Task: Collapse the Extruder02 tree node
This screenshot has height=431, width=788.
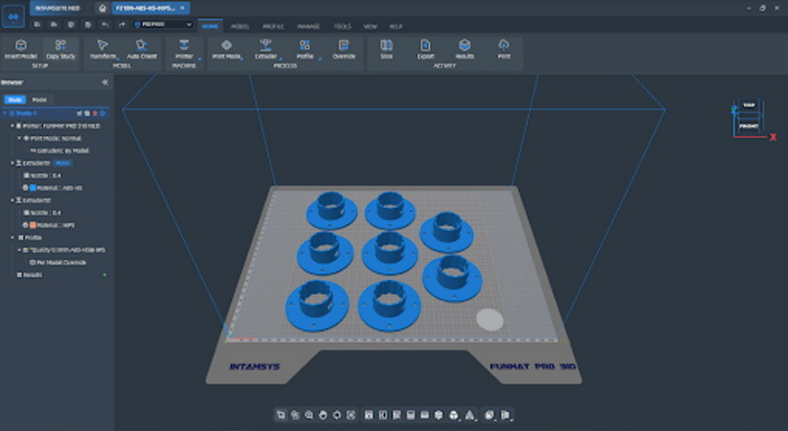Action: click(x=11, y=200)
